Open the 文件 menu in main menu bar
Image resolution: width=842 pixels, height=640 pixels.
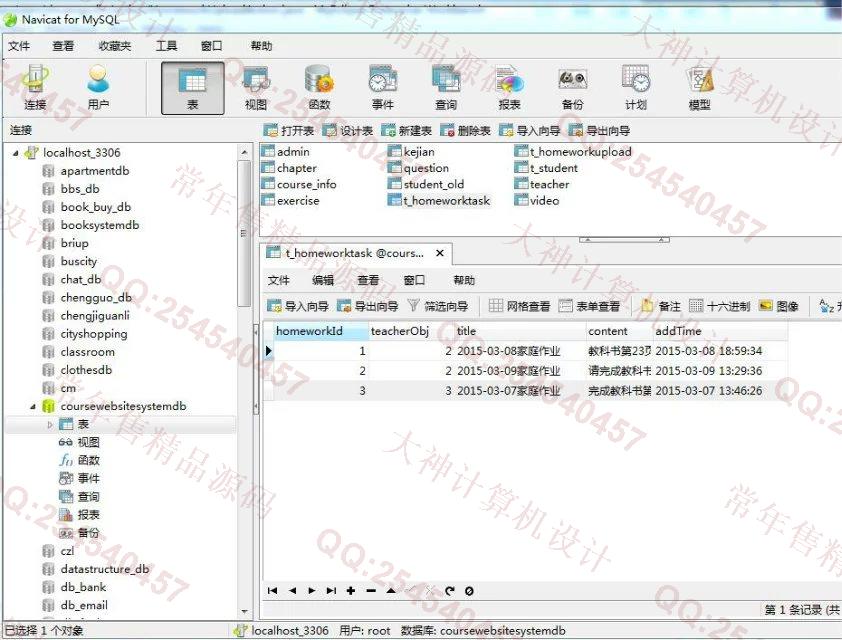click(x=19, y=46)
